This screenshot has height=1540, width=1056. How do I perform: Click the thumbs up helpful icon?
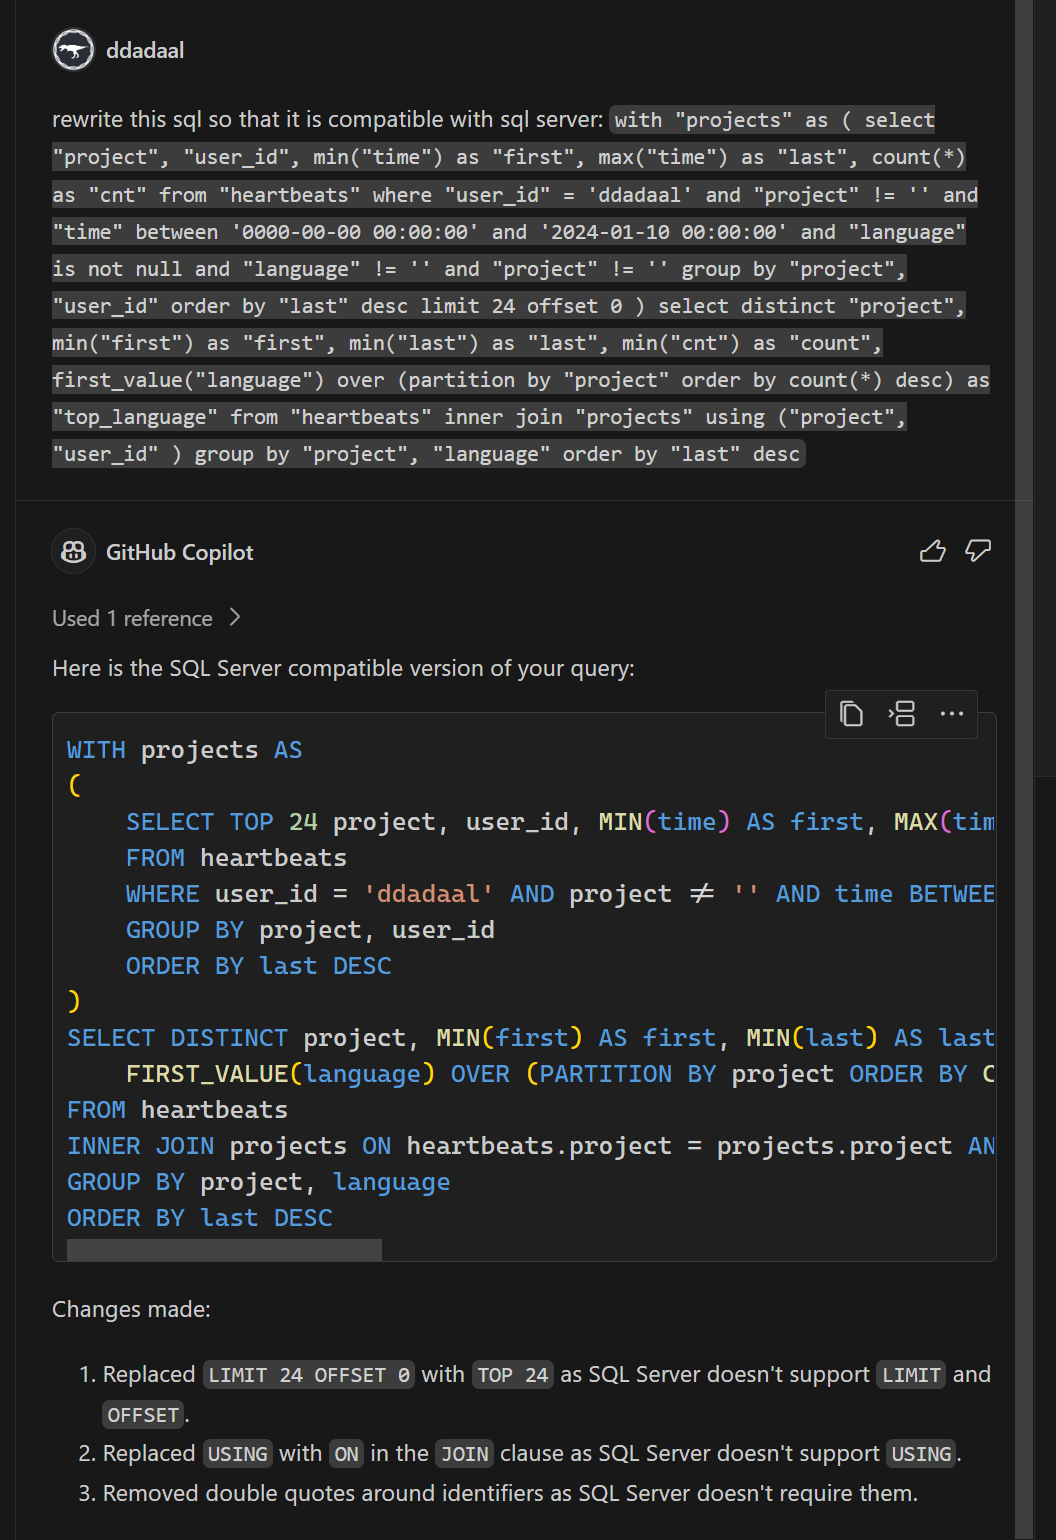(932, 551)
